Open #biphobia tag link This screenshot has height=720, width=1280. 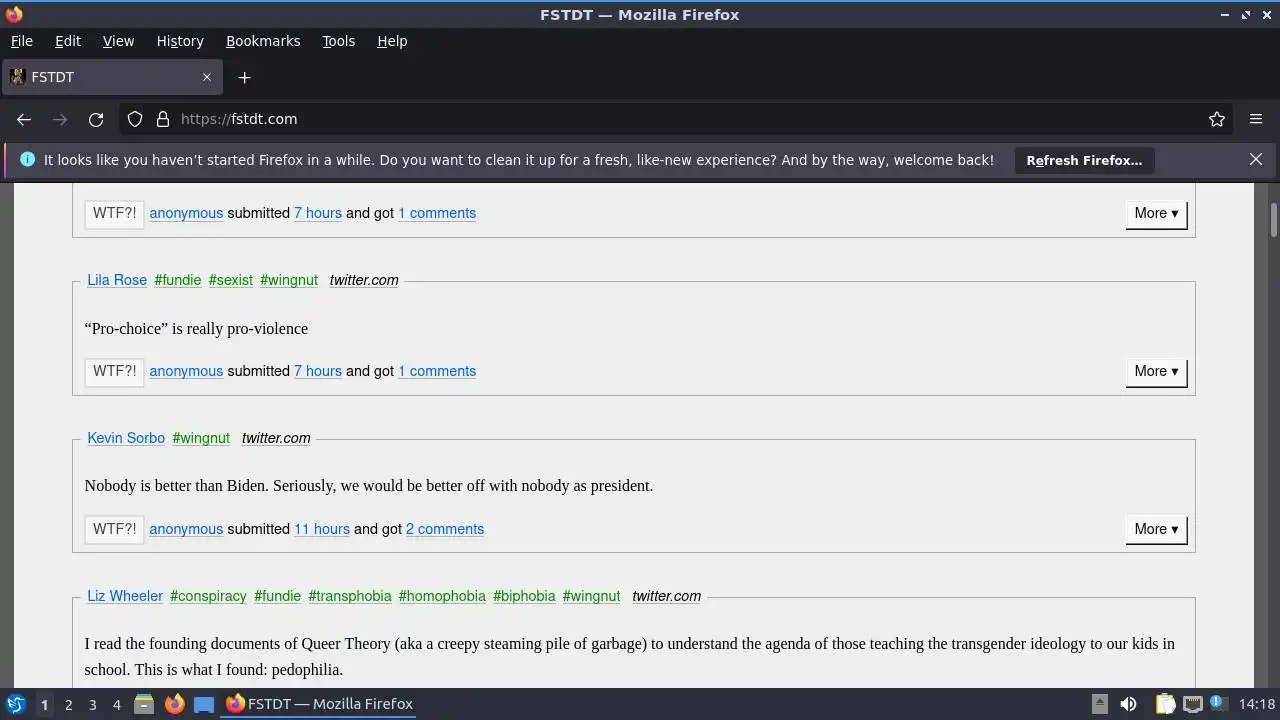[524, 596]
